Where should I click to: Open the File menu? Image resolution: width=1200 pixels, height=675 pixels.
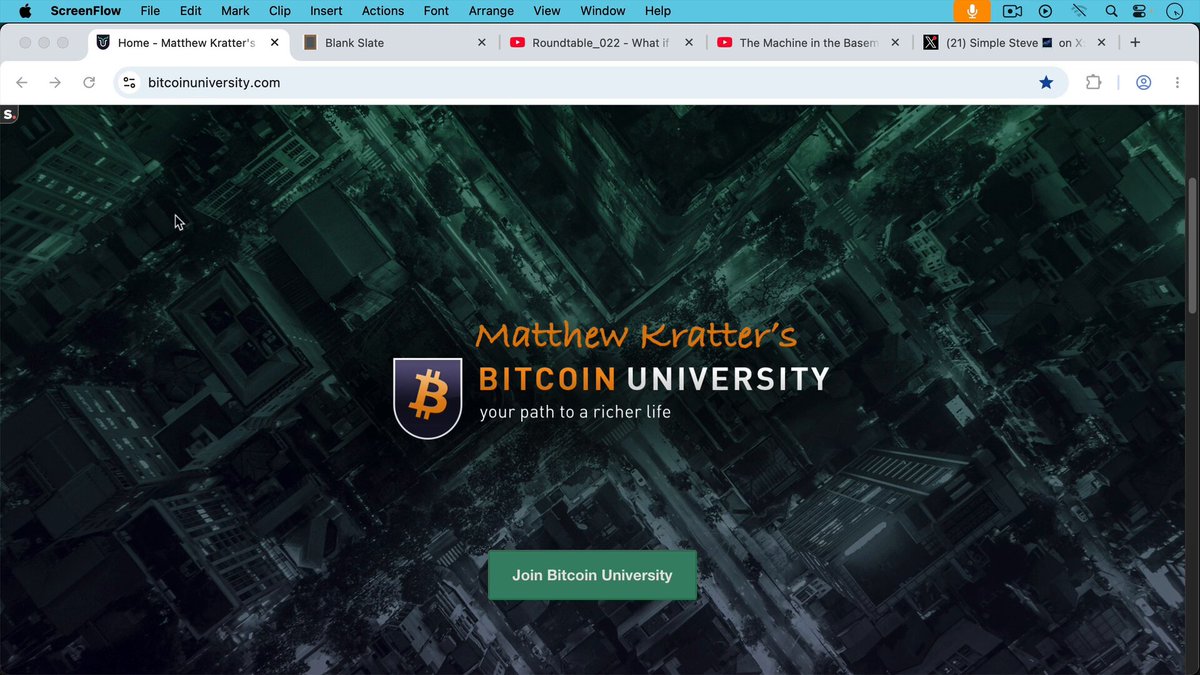point(150,11)
